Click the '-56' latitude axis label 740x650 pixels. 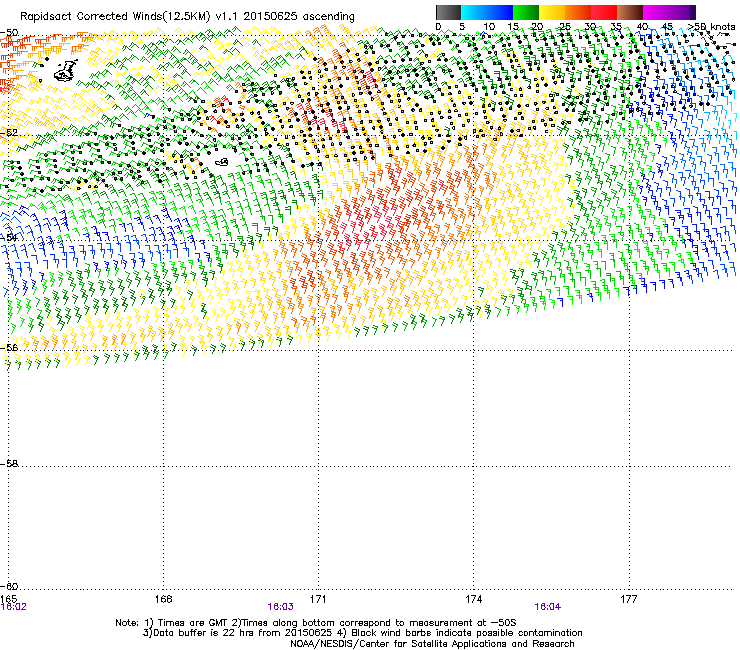(x=9, y=347)
